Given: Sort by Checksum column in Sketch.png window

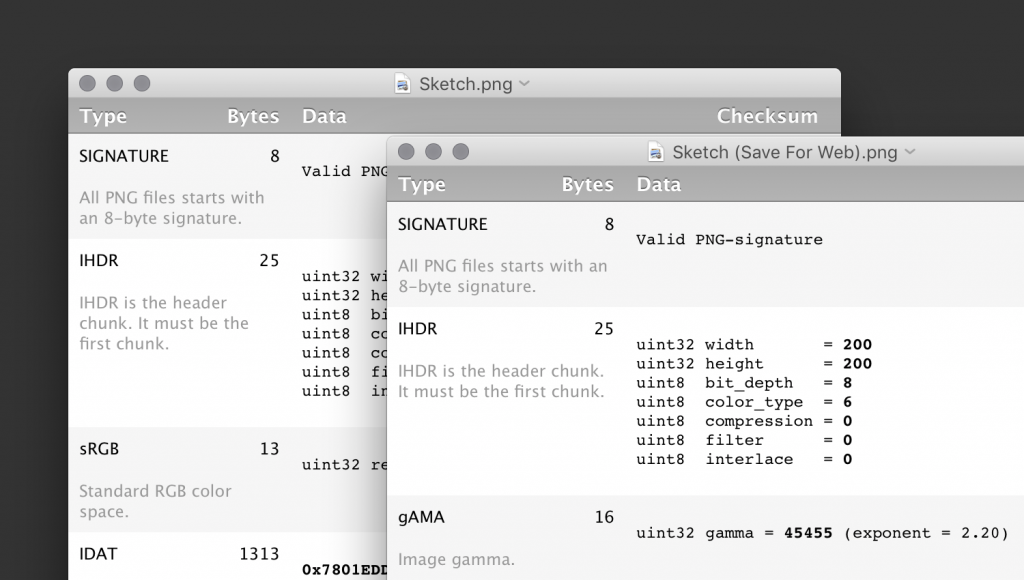Looking at the screenshot, I should 766,117.
